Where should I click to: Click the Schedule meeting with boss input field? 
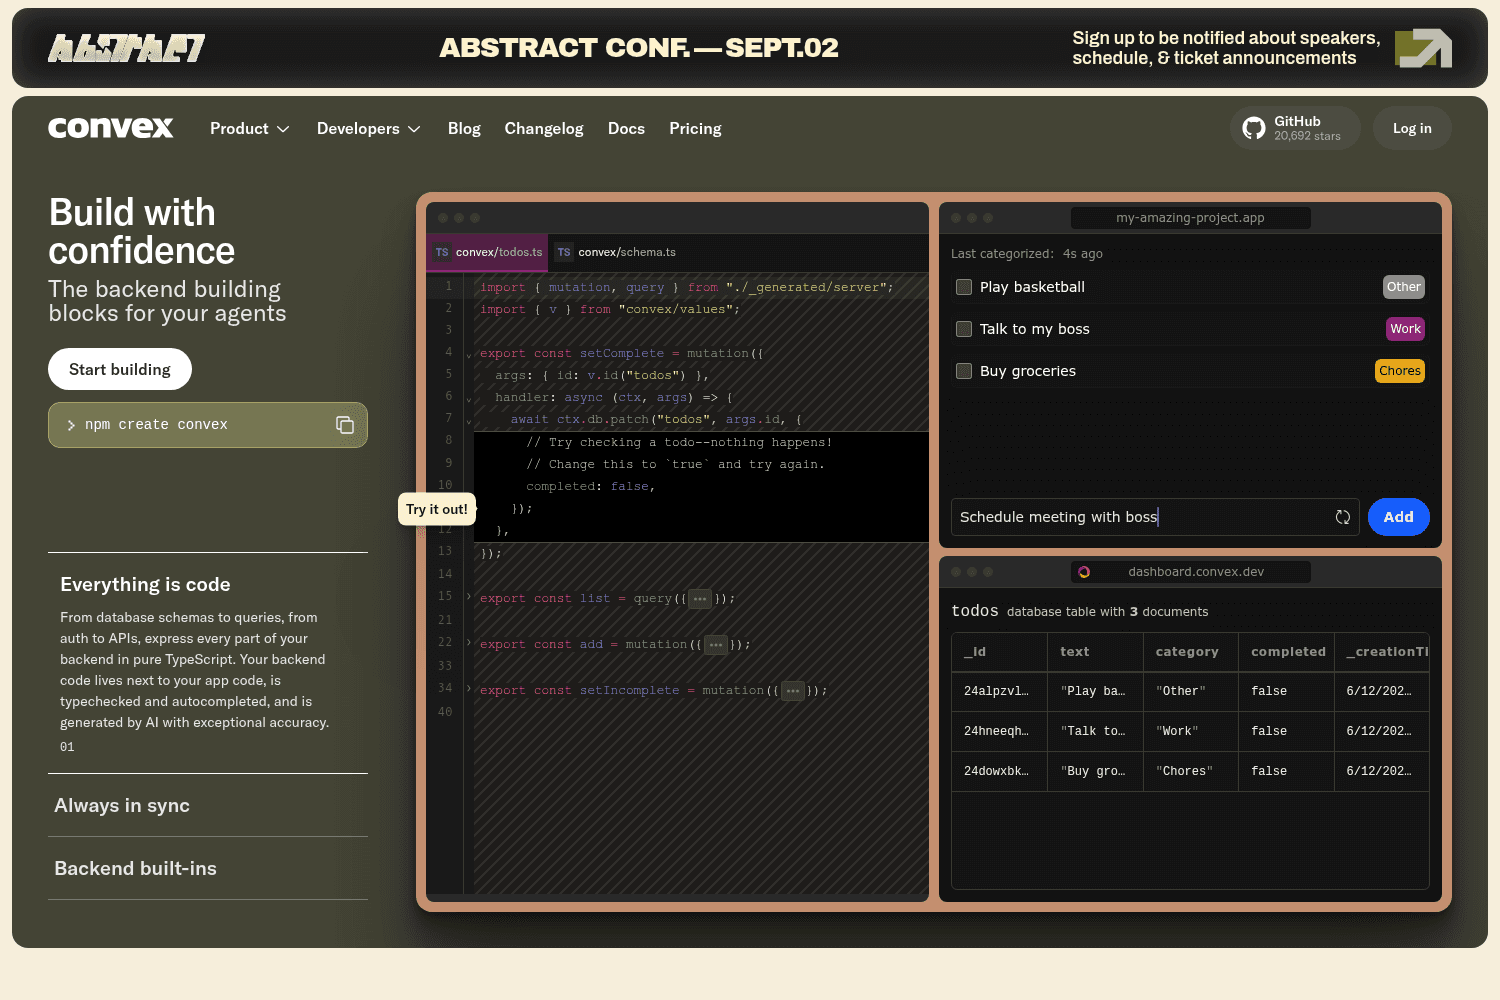click(x=1155, y=517)
